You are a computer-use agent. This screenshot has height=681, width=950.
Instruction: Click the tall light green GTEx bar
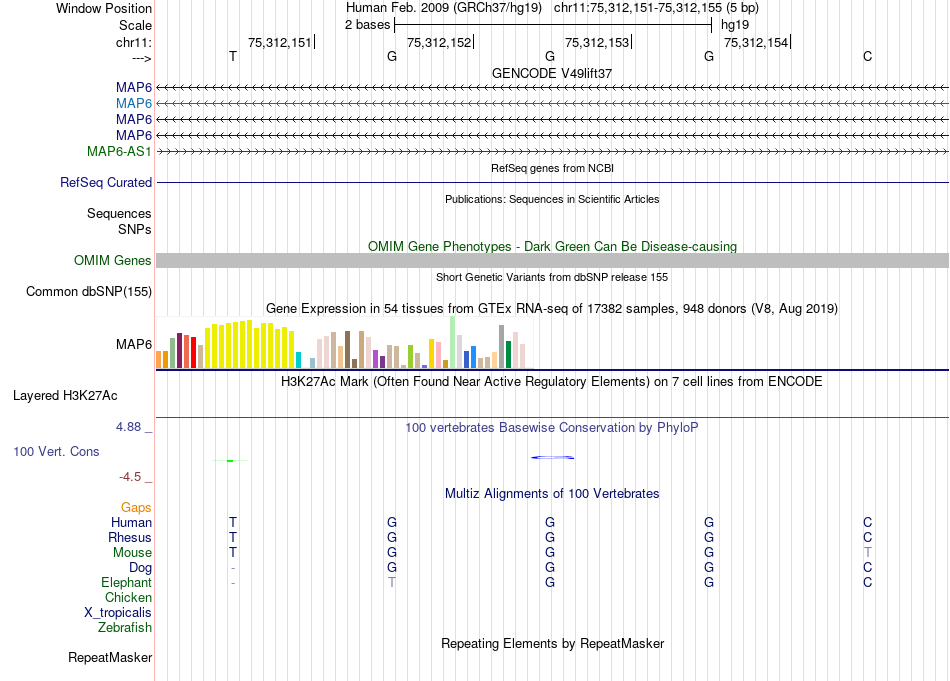click(453, 342)
